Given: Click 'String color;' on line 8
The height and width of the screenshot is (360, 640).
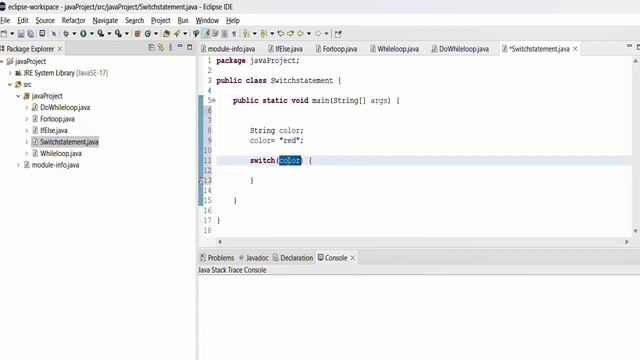Looking at the screenshot, I should pos(277,131).
